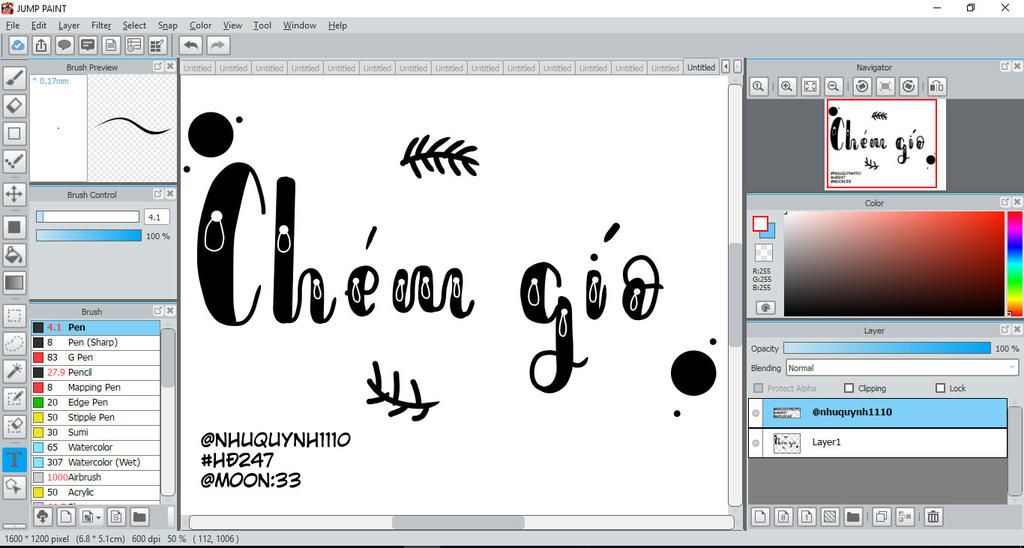
Task: Select the Eraser tool
Action: 14,106
